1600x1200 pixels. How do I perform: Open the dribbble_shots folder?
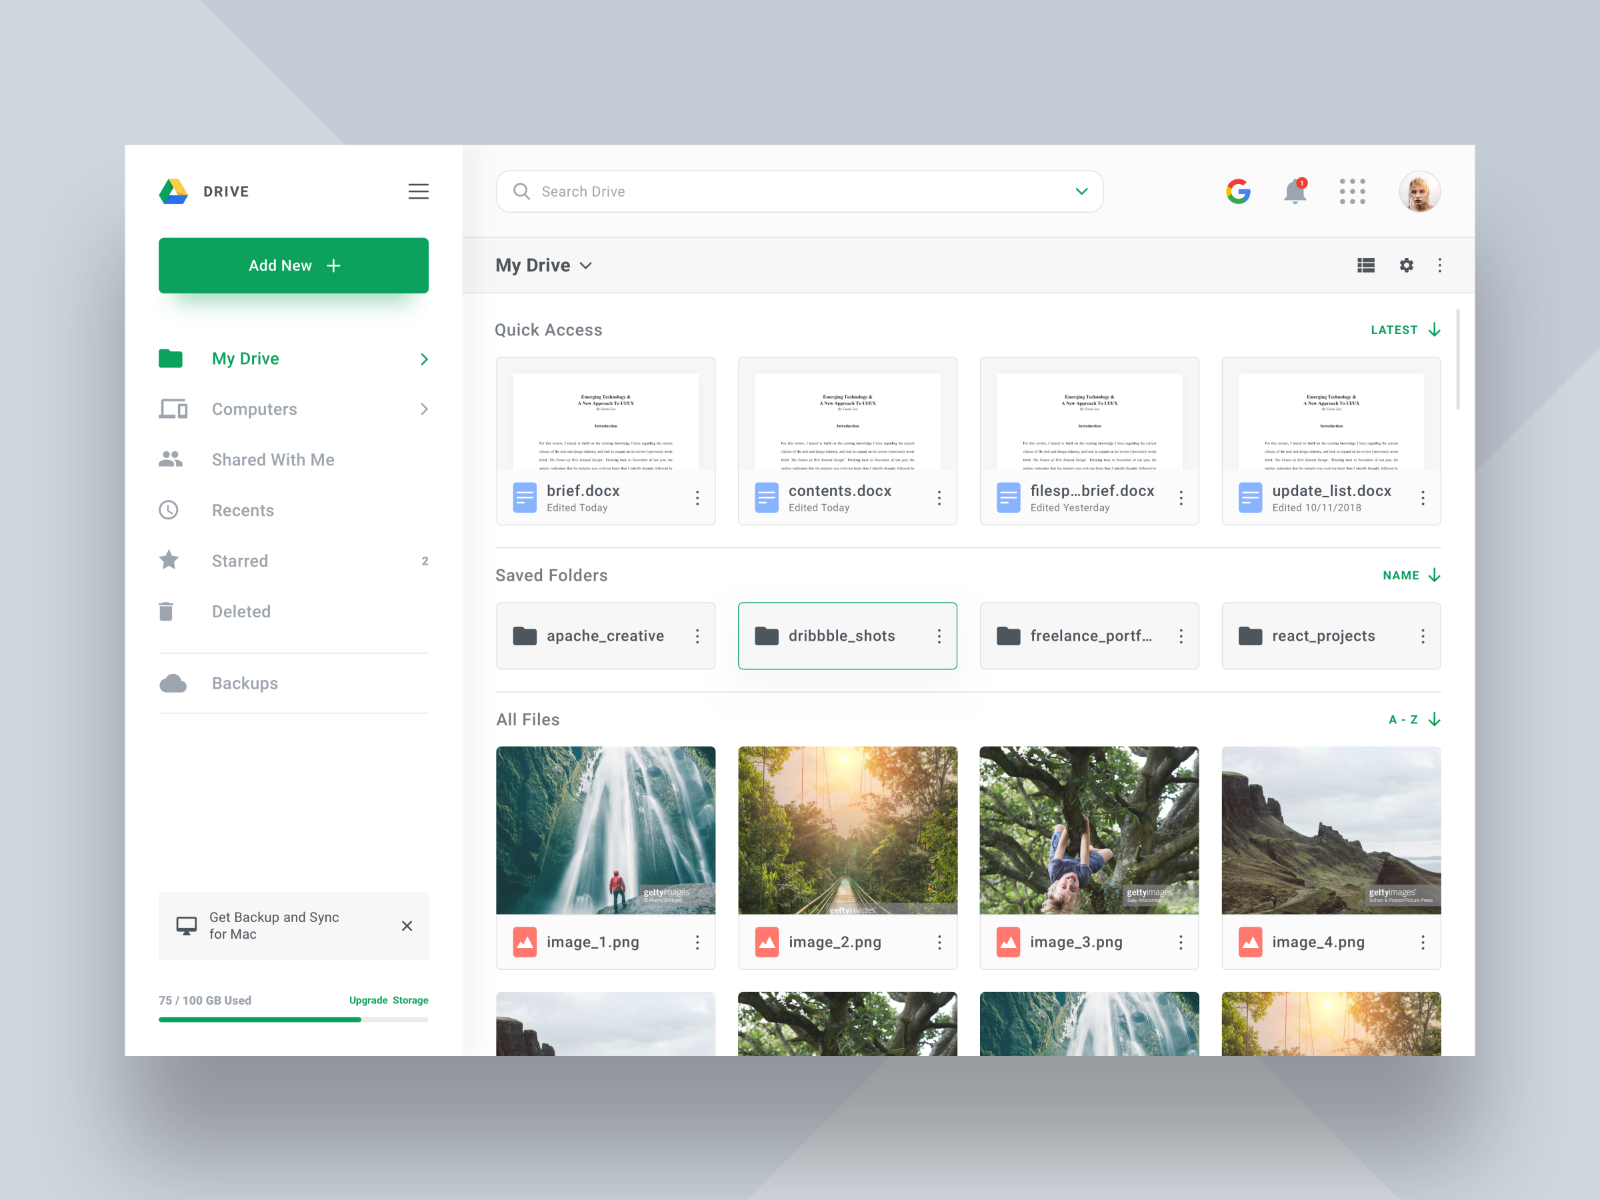[x=842, y=636]
